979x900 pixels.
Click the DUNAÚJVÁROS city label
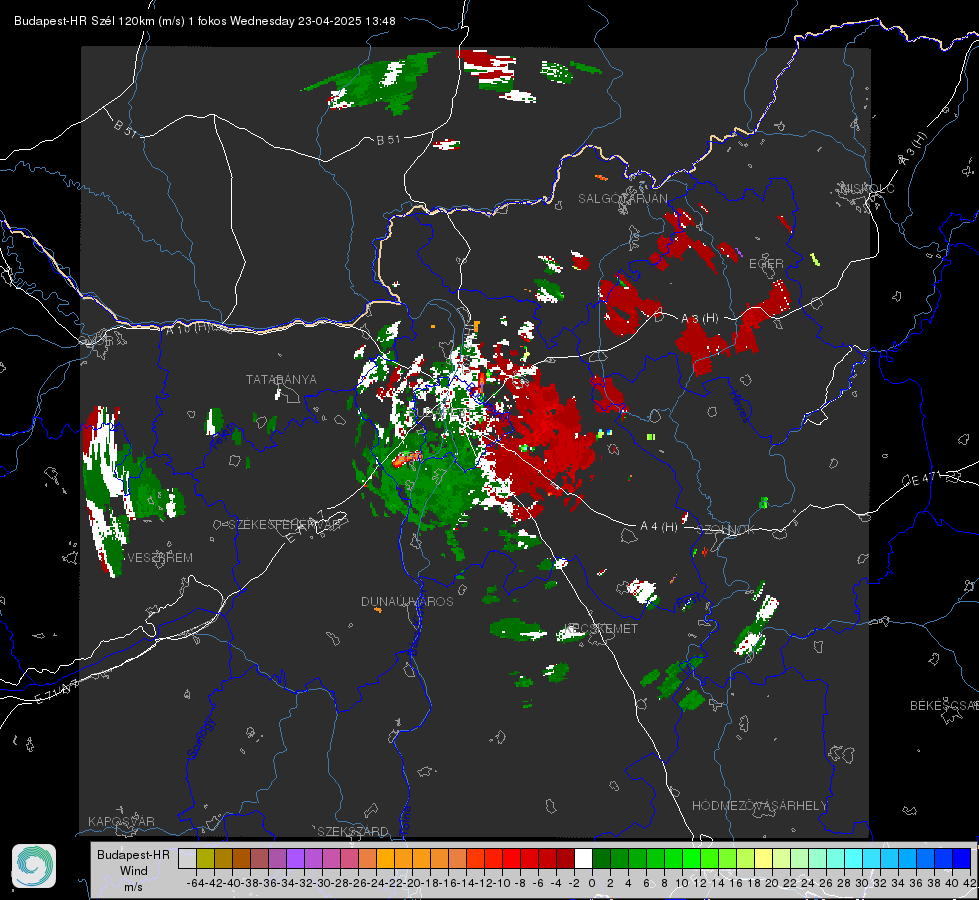pyautogui.click(x=407, y=601)
